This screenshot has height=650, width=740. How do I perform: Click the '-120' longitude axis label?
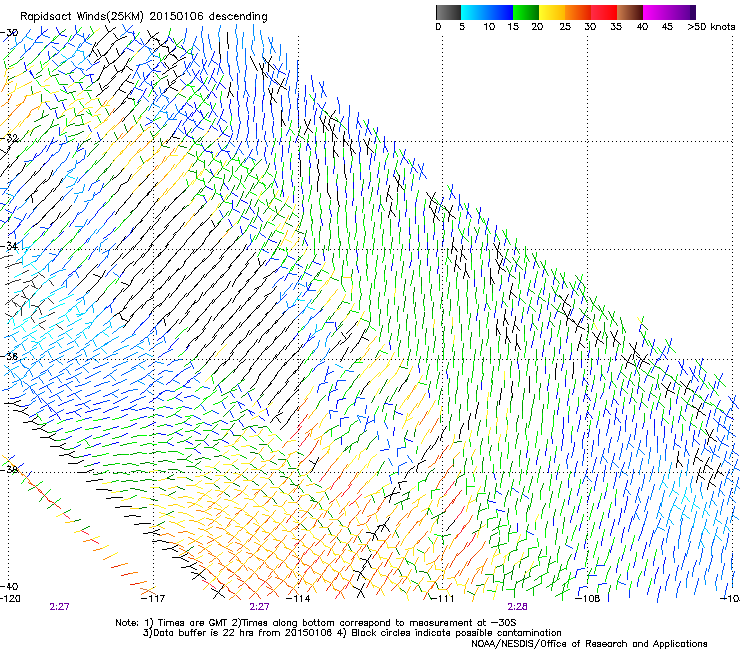click(x=10, y=599)
